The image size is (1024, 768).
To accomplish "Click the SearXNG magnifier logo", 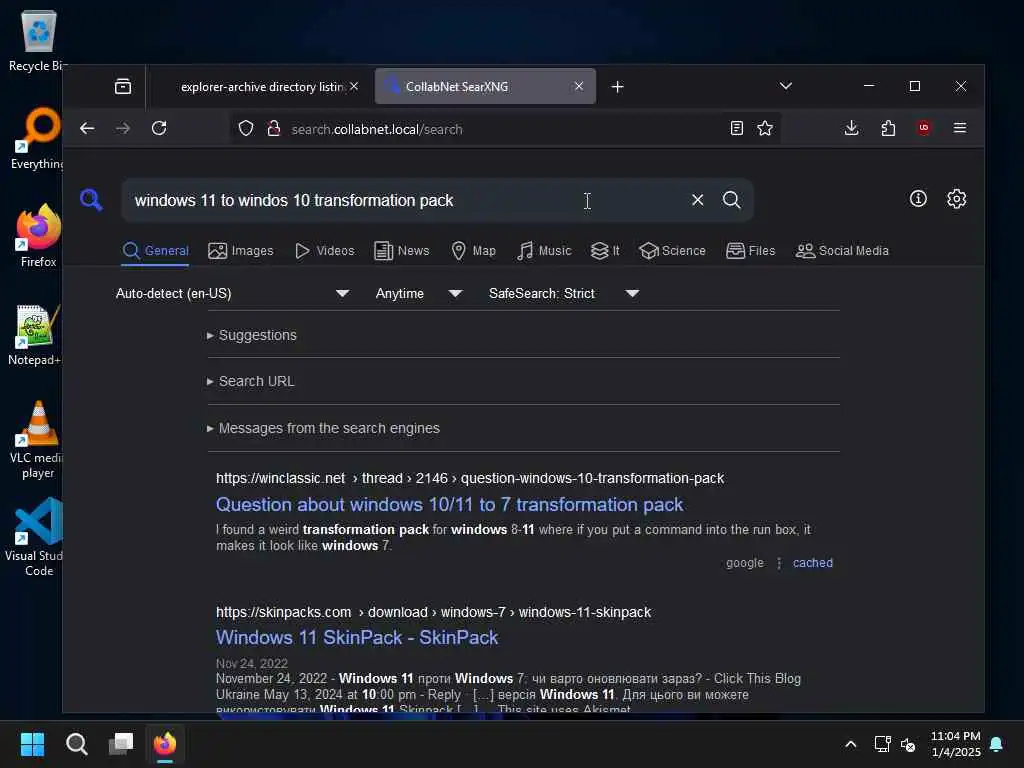I will (x=91, y=199).
